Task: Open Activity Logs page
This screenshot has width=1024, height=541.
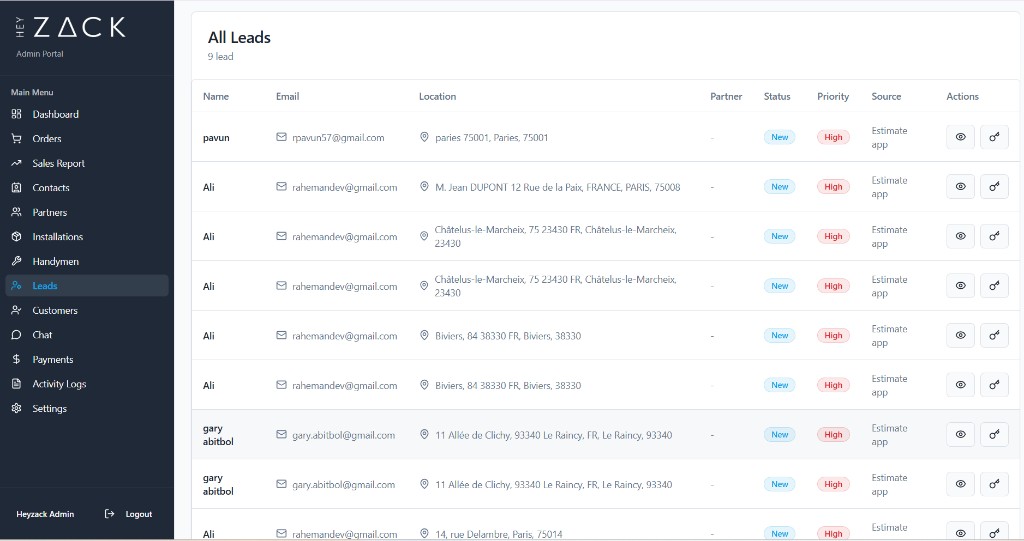Action: click(x=87, y=384)
